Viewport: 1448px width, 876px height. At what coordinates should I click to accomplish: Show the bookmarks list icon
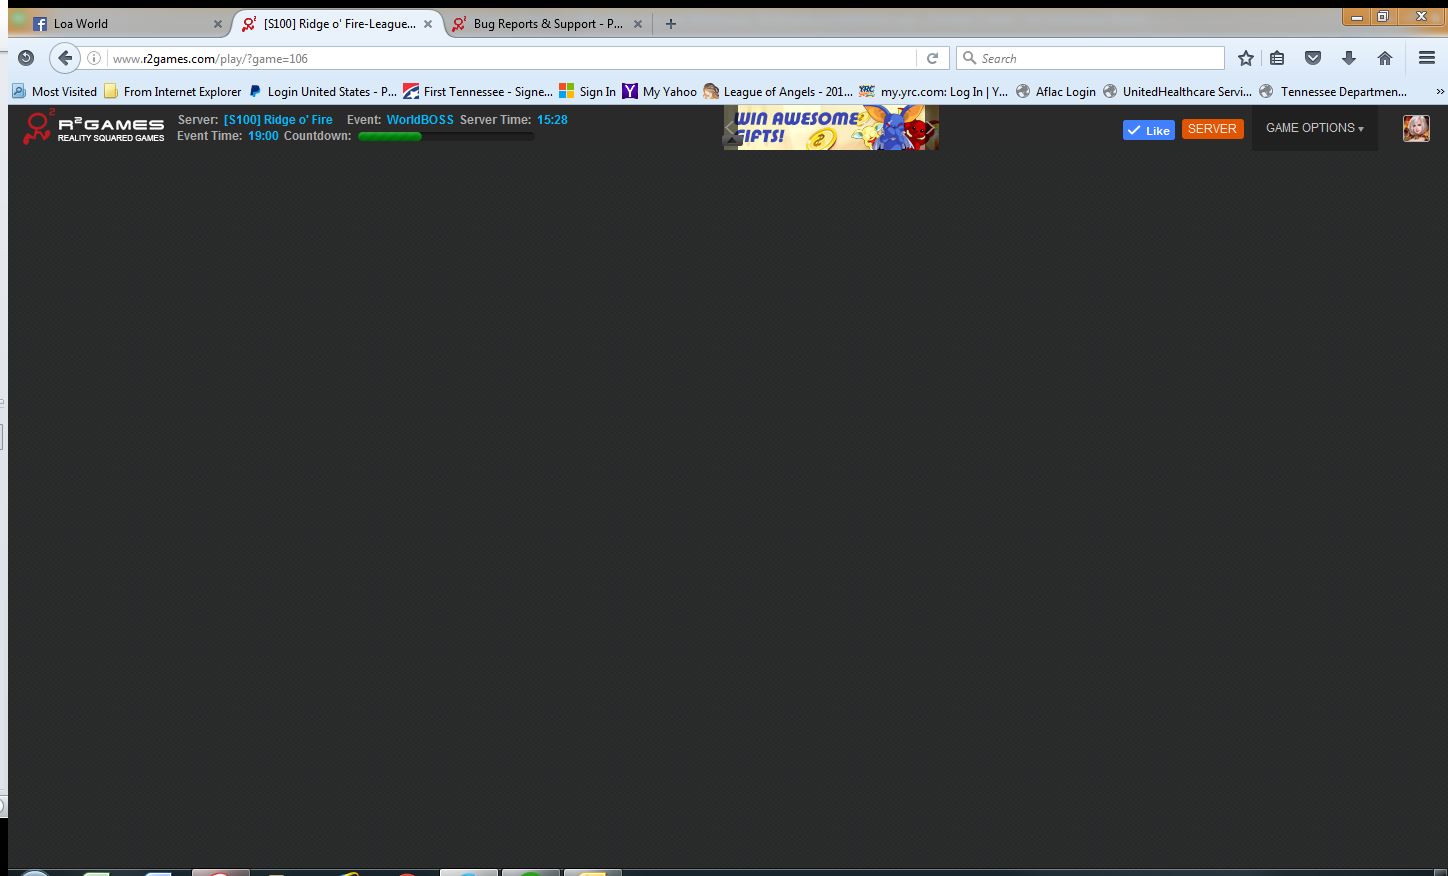(x=1277, y=58)
